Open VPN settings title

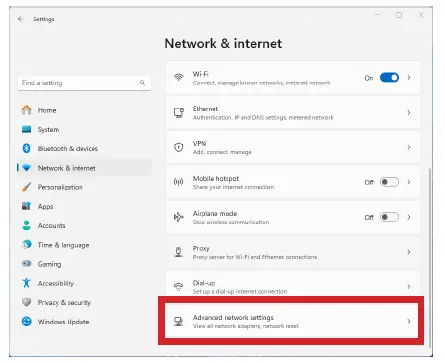click(x=199, y=143)
